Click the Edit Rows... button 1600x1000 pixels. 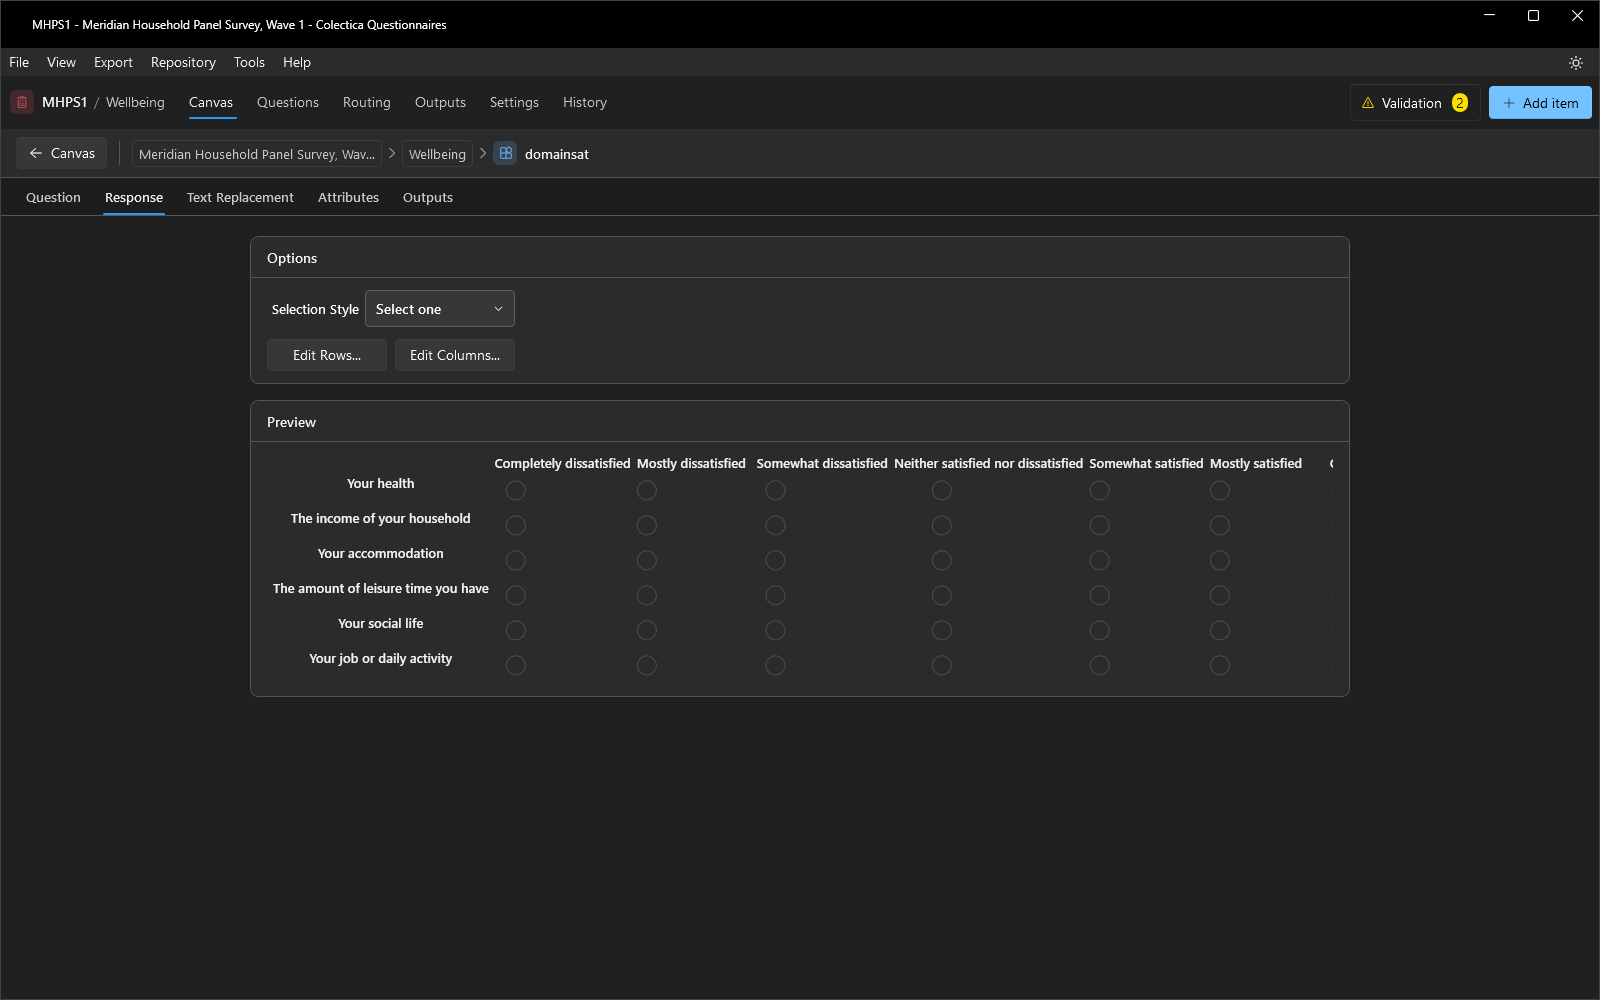327,355
